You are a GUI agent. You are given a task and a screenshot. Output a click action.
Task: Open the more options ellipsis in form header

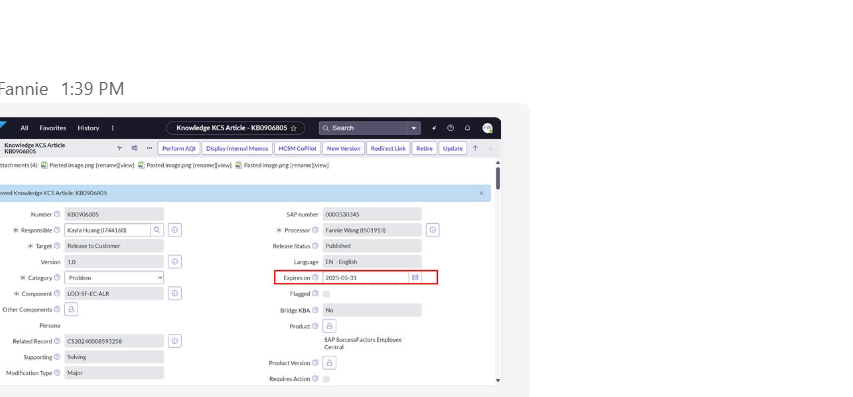pos(149,148)
